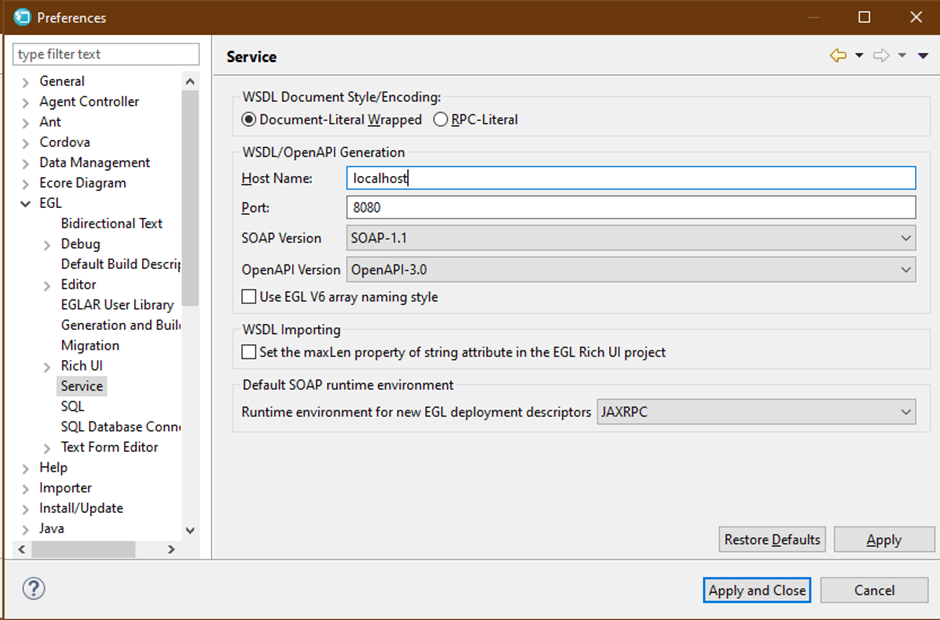The width and height of the screenshot is (940, 620).
Task: Expand the Cordova tree node
Action: tap(25, 143)
